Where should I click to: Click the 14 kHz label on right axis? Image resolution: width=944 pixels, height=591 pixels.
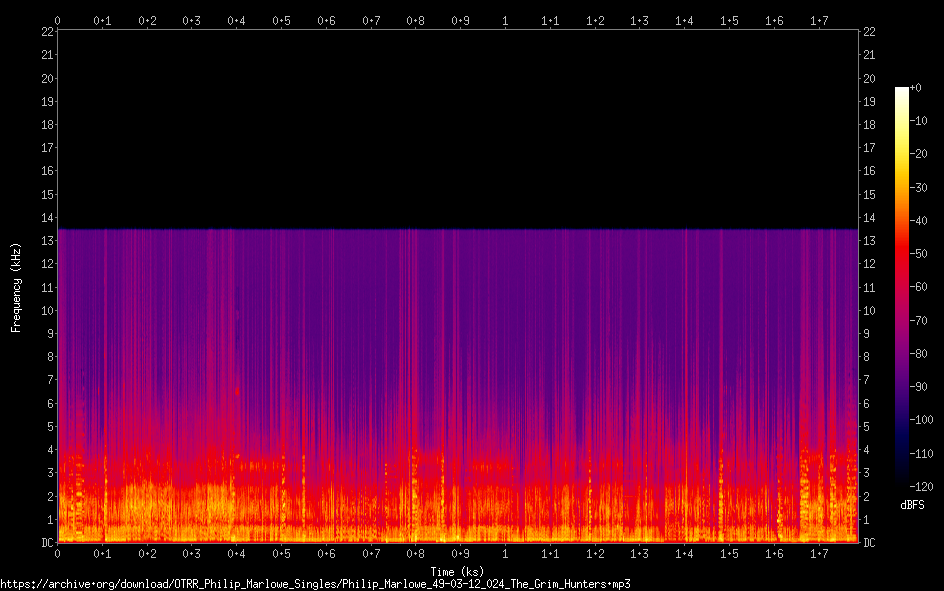click(869, 218)
